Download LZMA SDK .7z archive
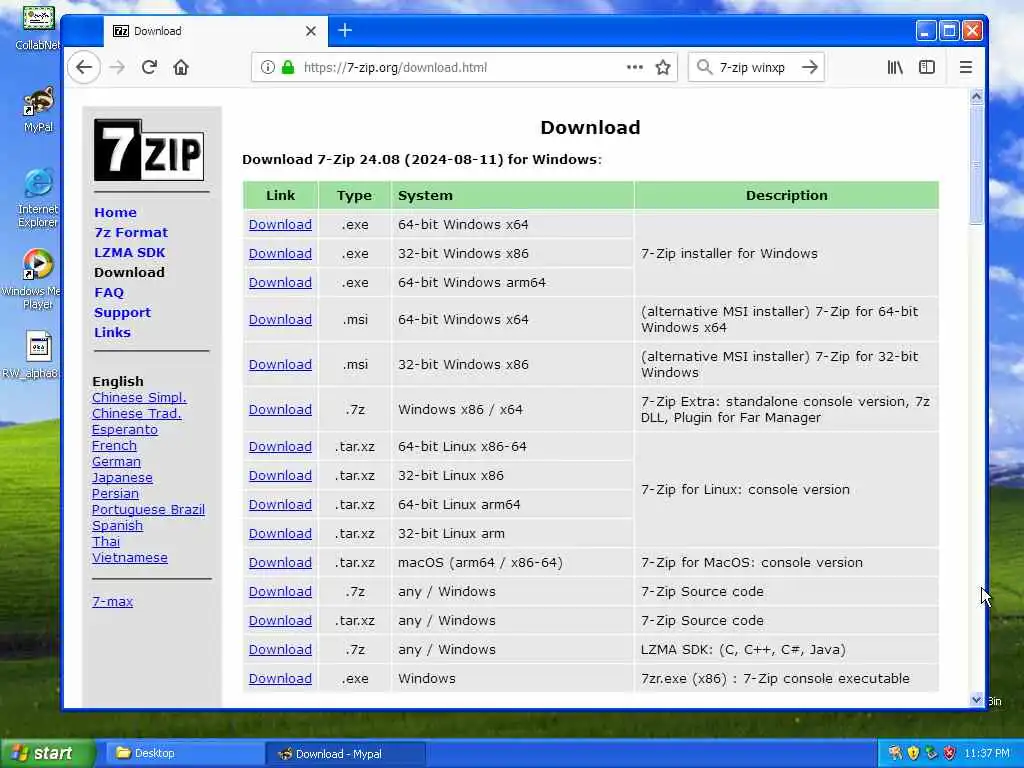The image size is (1024, 768). (x=280, y=650)
